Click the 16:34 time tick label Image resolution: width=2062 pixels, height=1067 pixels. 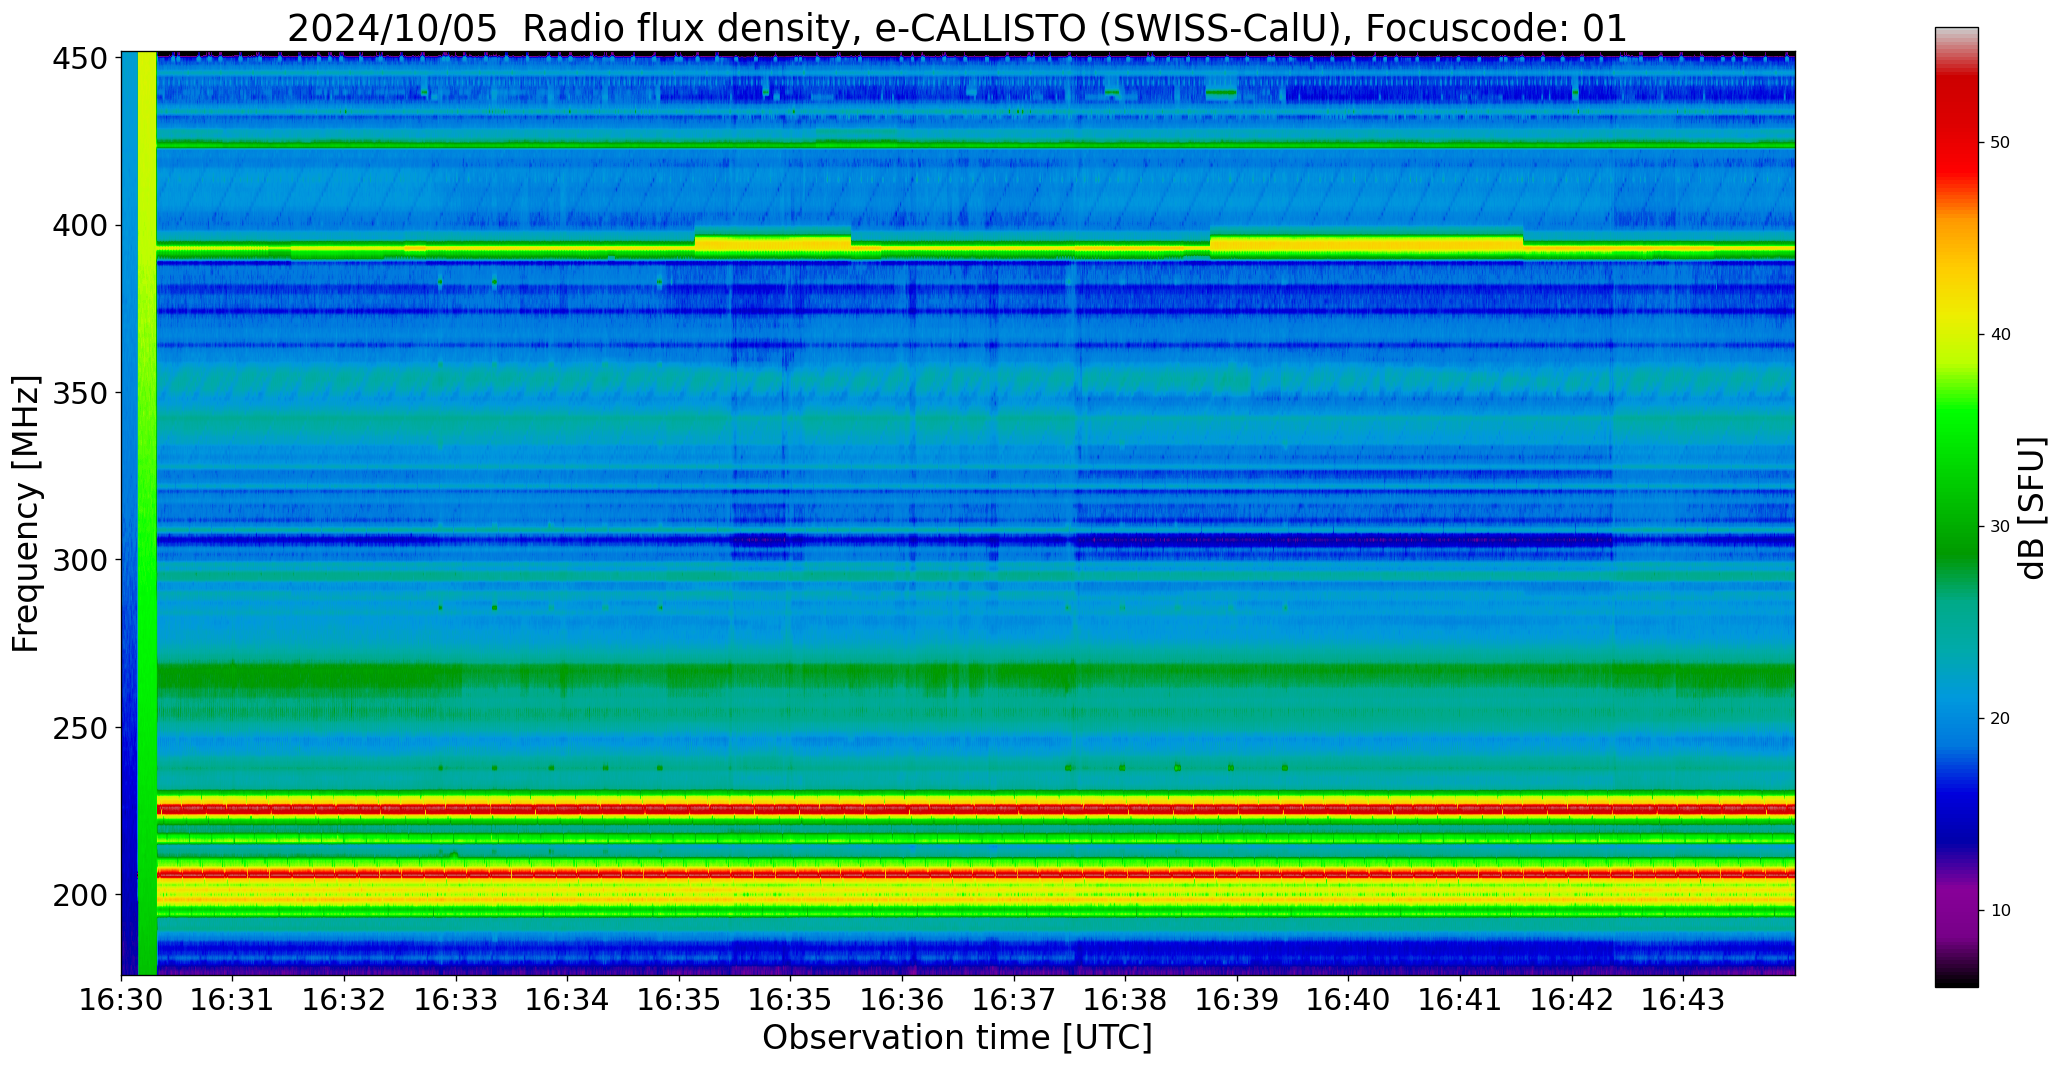(568, 999)
